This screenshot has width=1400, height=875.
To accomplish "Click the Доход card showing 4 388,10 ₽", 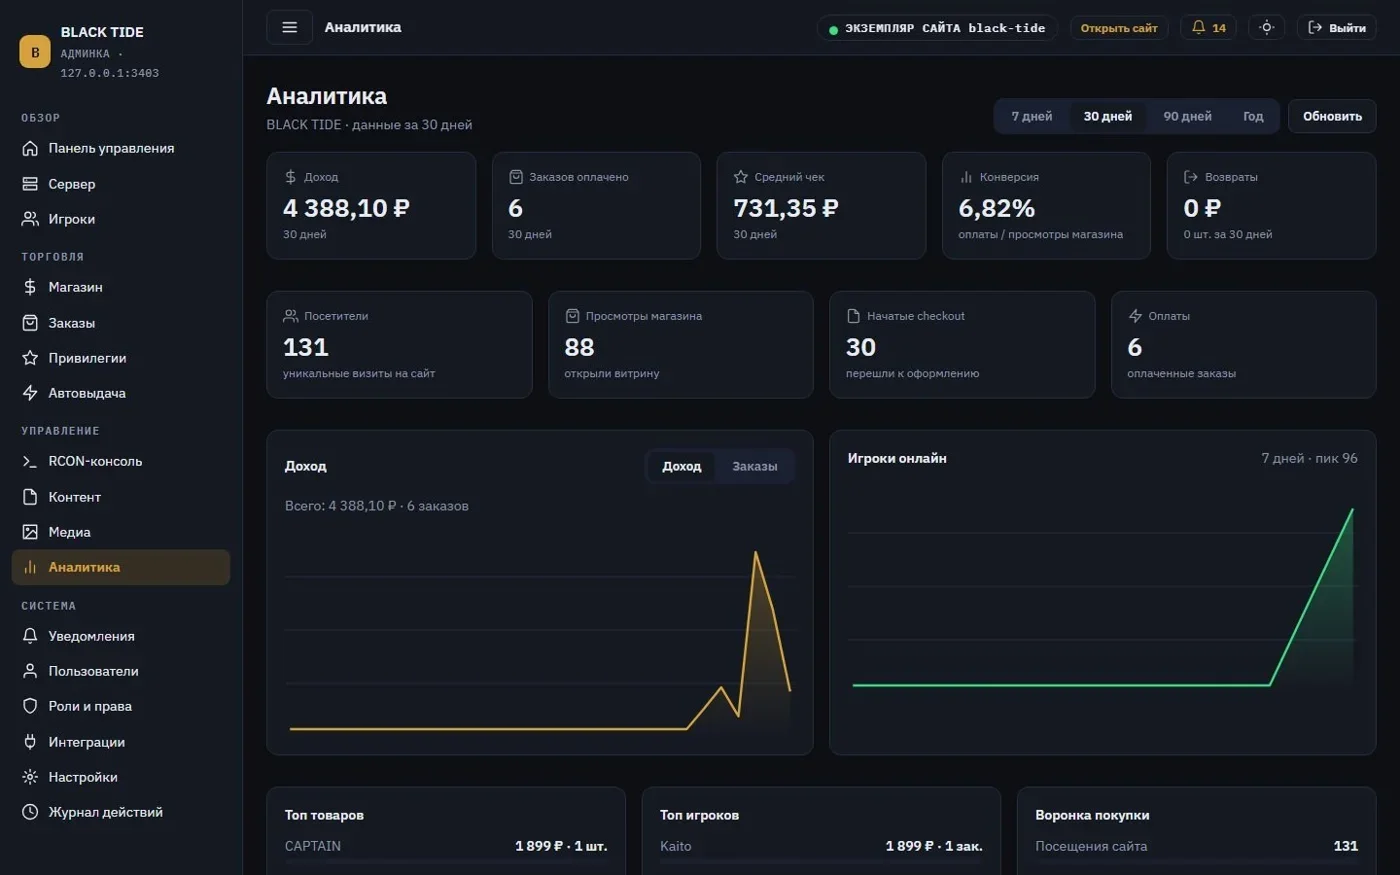I will [x=371, y=206].
